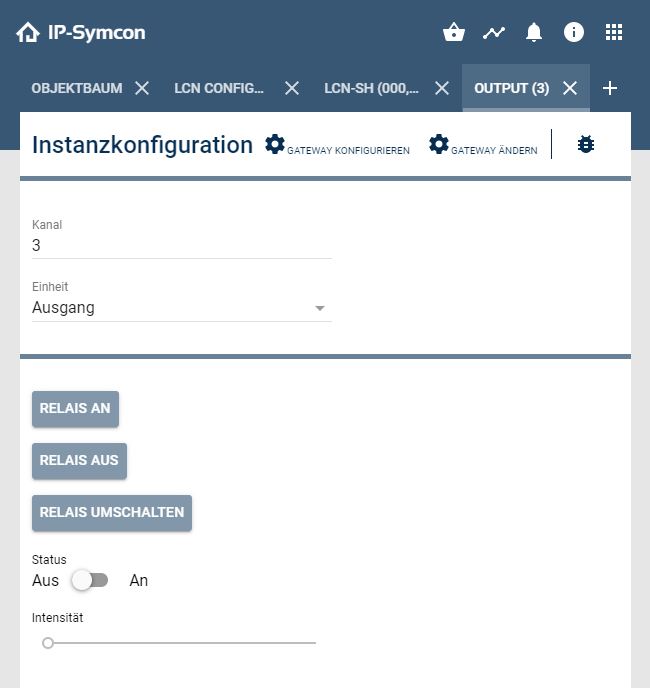Open the apps grid menu icon
The image size is (650, 688).
tap(614, 33)
